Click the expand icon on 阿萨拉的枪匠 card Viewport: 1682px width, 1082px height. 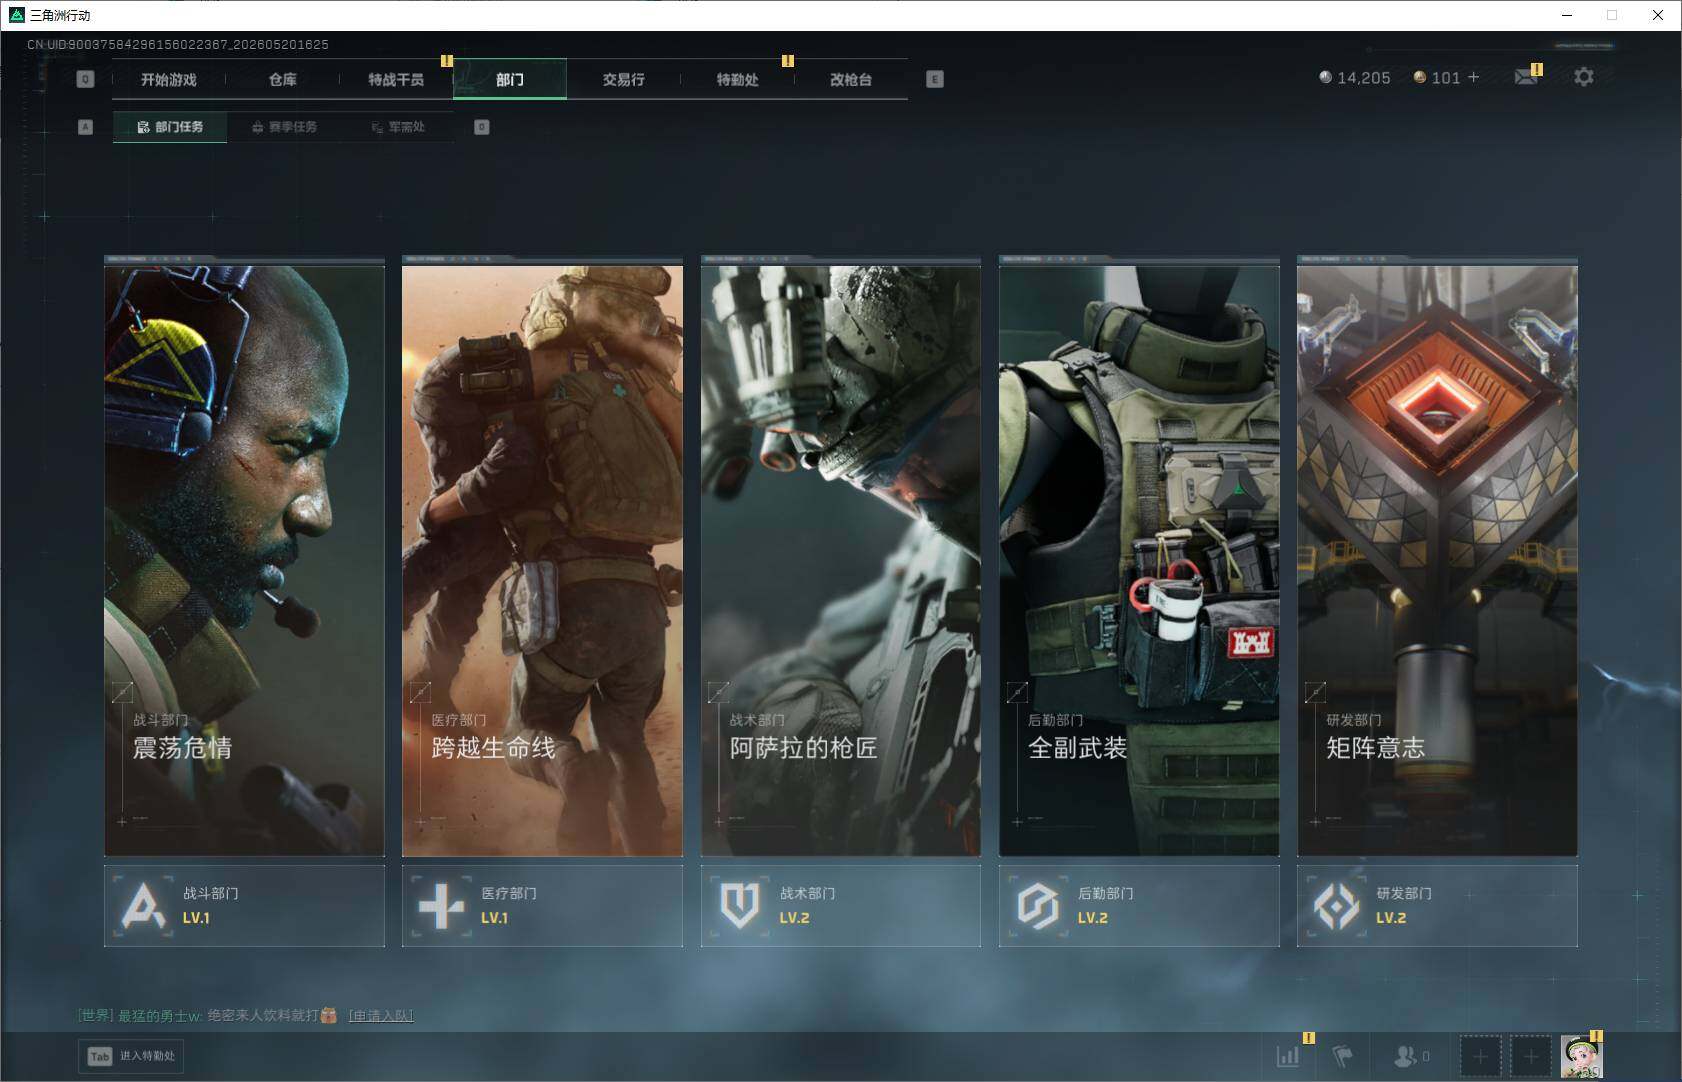coord(718,692)
